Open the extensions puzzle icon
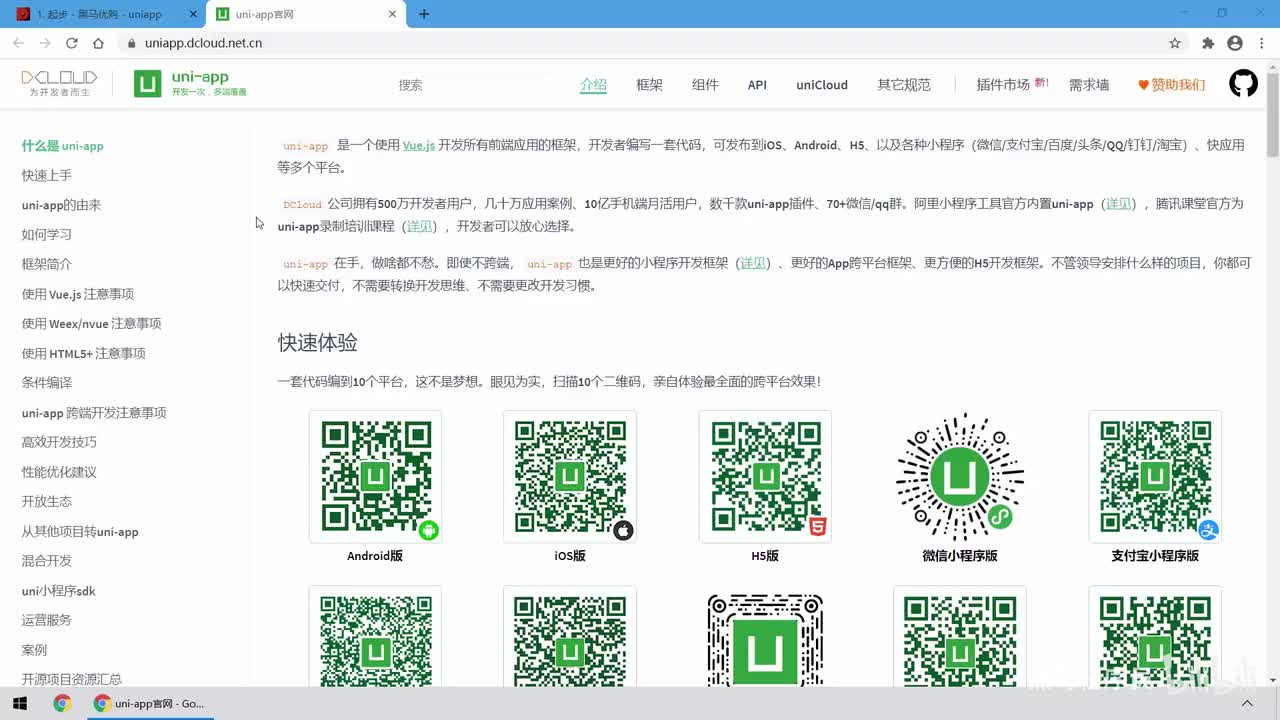 point(1208,43)
